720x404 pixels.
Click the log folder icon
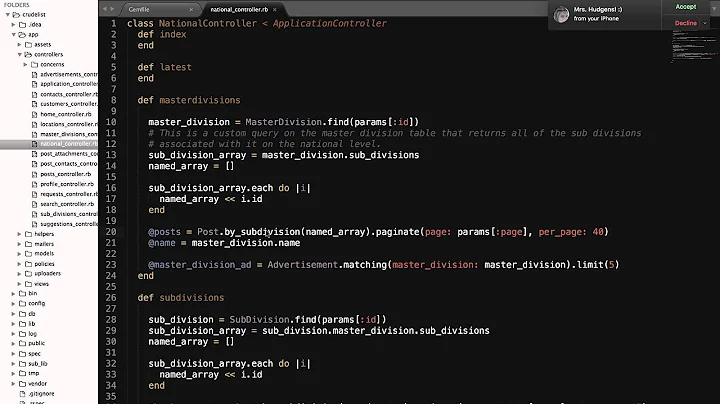pyautogui.click(x=22, y=334)
